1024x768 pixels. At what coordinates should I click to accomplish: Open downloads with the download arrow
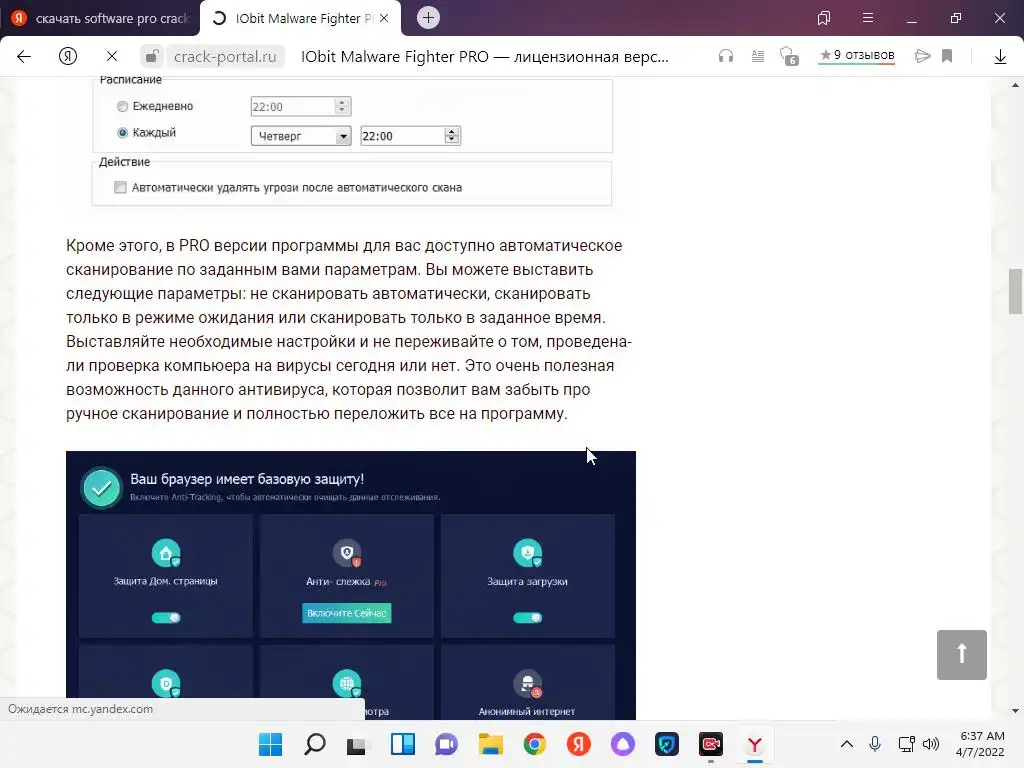click(1000, 57)
